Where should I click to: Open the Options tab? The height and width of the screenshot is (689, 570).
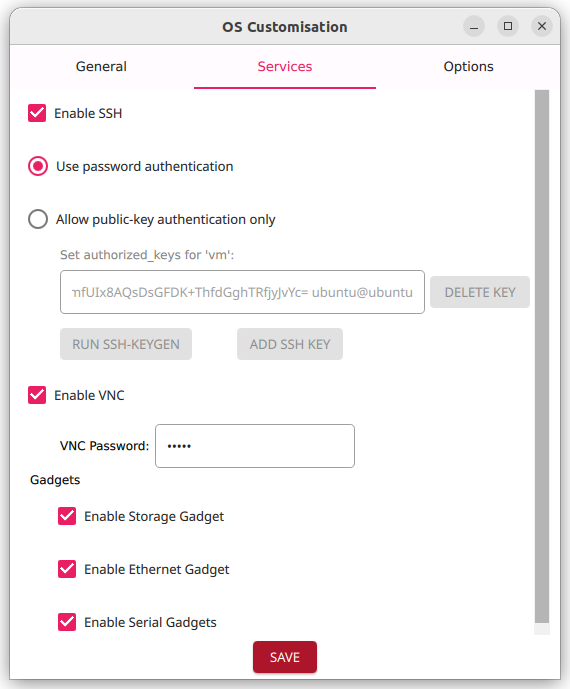click(468, 66)
